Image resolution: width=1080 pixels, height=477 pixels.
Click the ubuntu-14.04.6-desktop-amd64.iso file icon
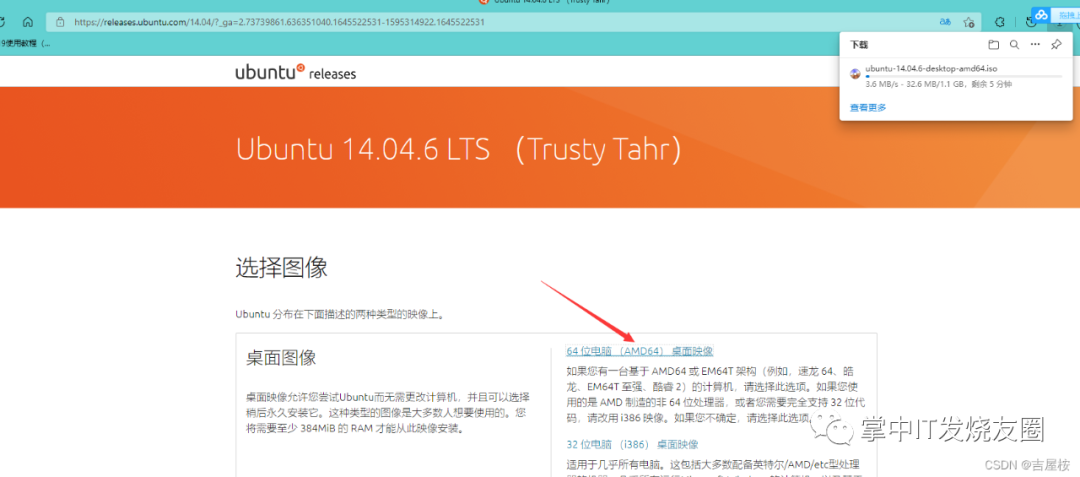tap(855, 73)
